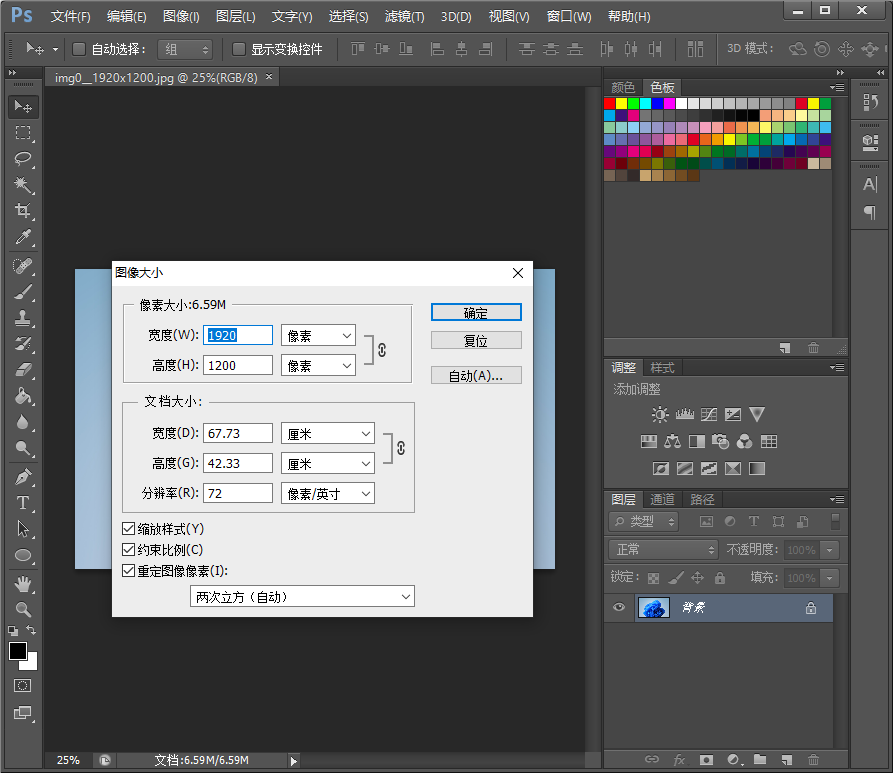Screen dimensions: 893x773
Task: Uncheck 缩放样式 checkbox
Action: coord(128,528)
